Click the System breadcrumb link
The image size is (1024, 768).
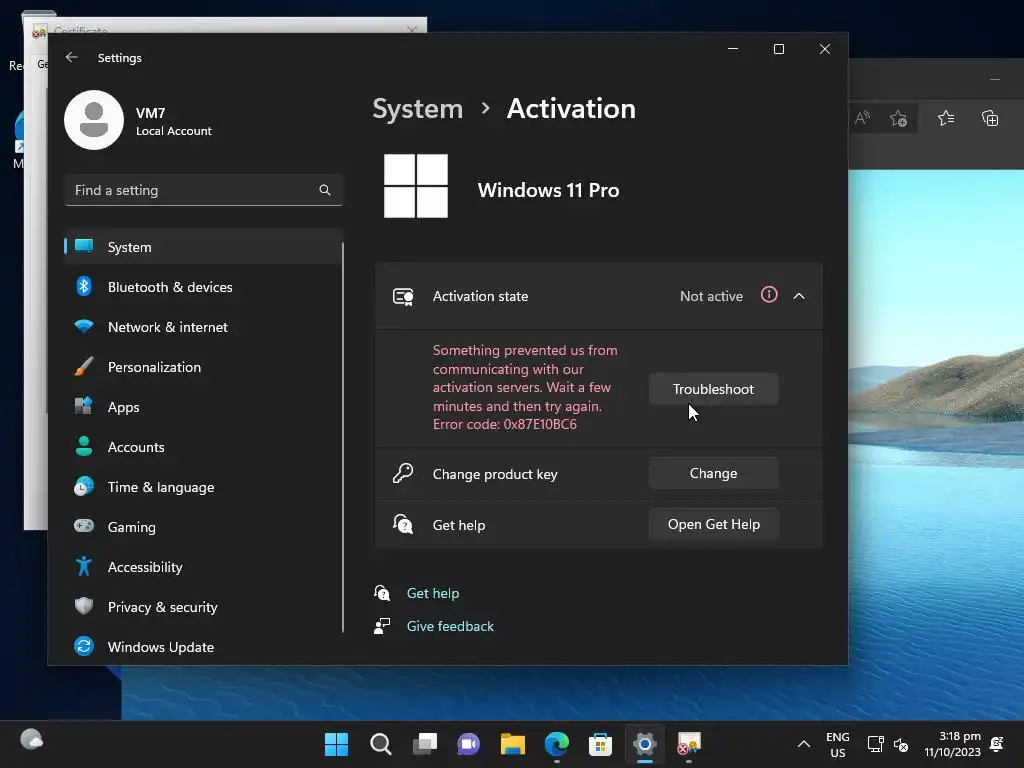pos(417,108)
